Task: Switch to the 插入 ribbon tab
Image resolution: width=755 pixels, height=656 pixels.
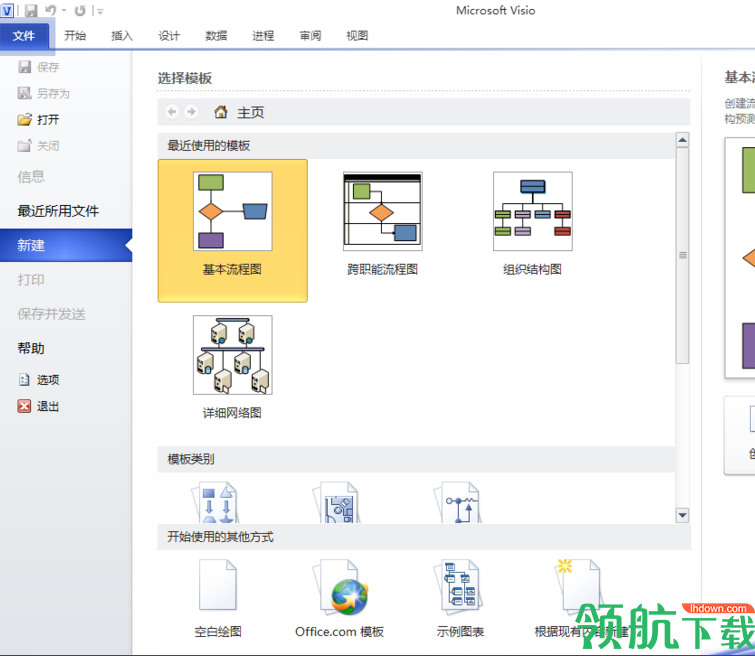Action: (x=122, y=36)
